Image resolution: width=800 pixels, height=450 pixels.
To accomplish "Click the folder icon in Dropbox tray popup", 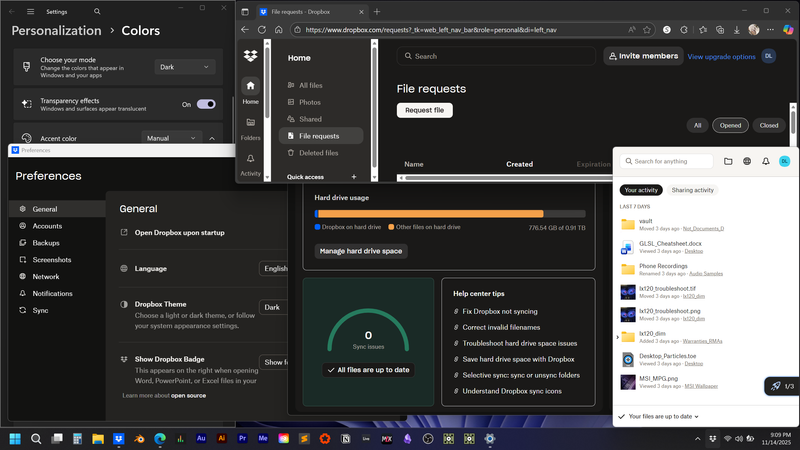I will [x=728, y=161].
